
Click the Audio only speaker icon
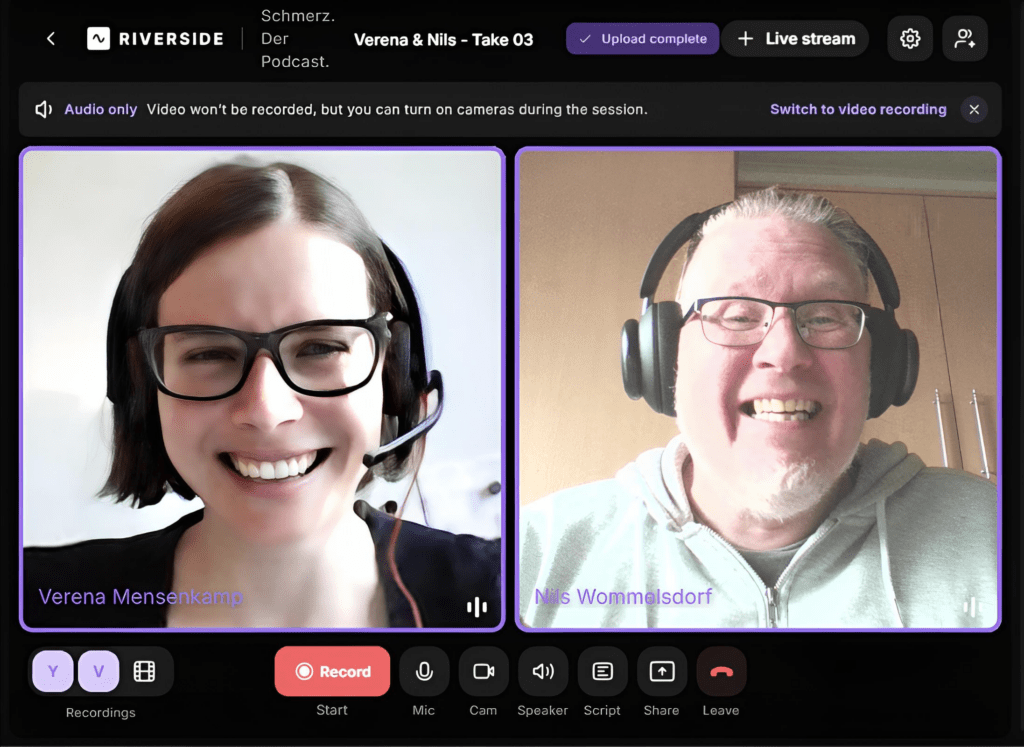(x=44, y=109)
